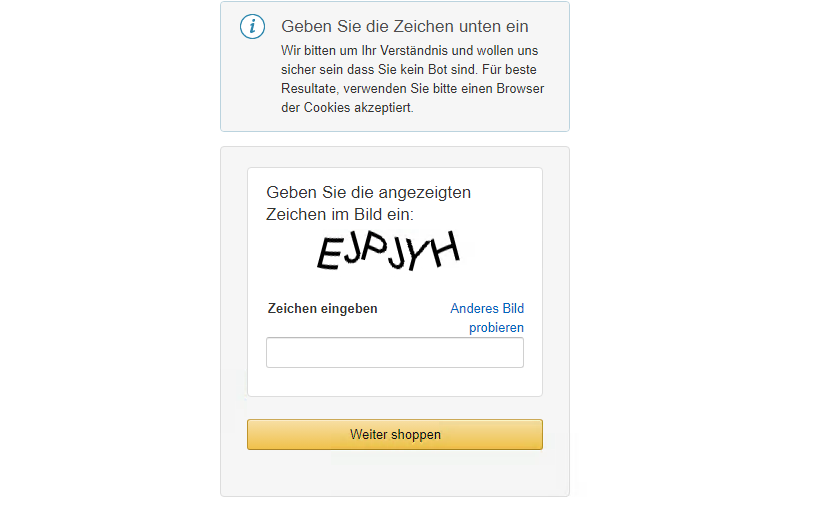818x509 pixels.
Task: Focus the Zeichen eingeben text field
Action: tap(395, 353)
